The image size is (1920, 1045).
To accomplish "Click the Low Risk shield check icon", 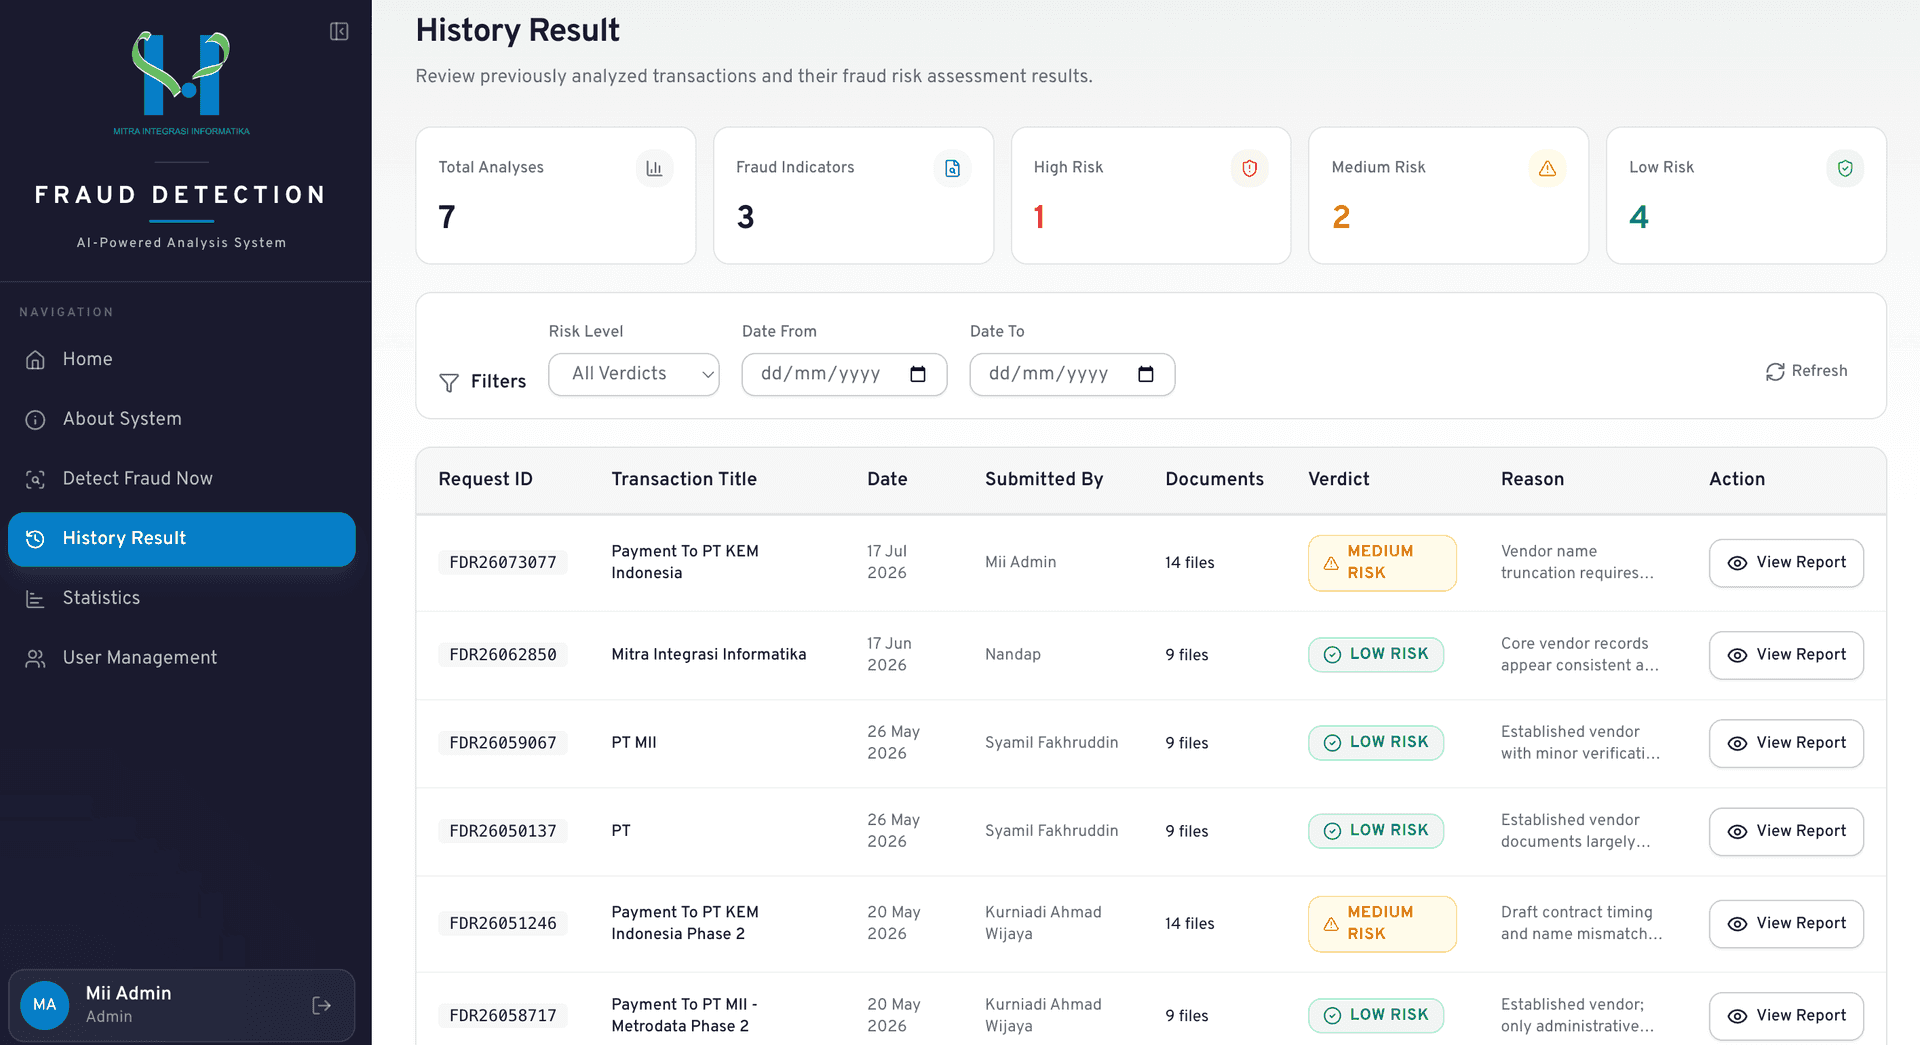I will point(1845,168).
